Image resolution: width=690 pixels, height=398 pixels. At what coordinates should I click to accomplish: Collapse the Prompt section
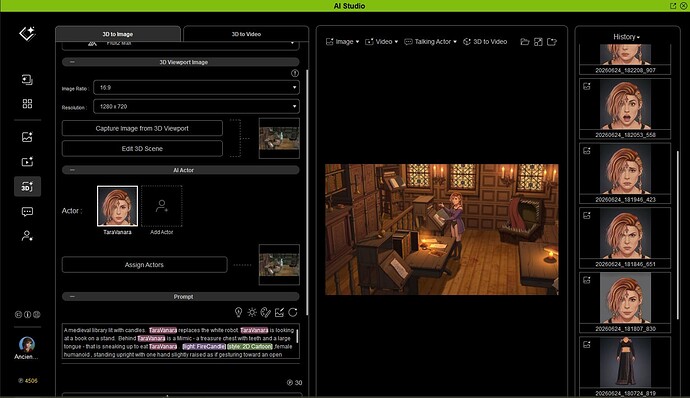[72, 297]
